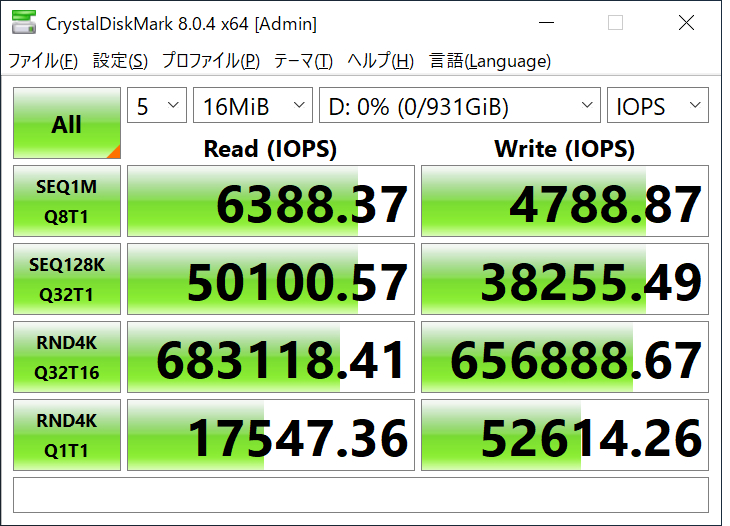
Task: Open the テーマ(T) menu
Action: point(303,61)
